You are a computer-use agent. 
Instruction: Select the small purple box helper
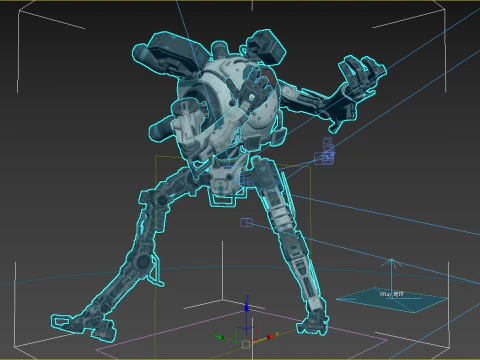246,222
